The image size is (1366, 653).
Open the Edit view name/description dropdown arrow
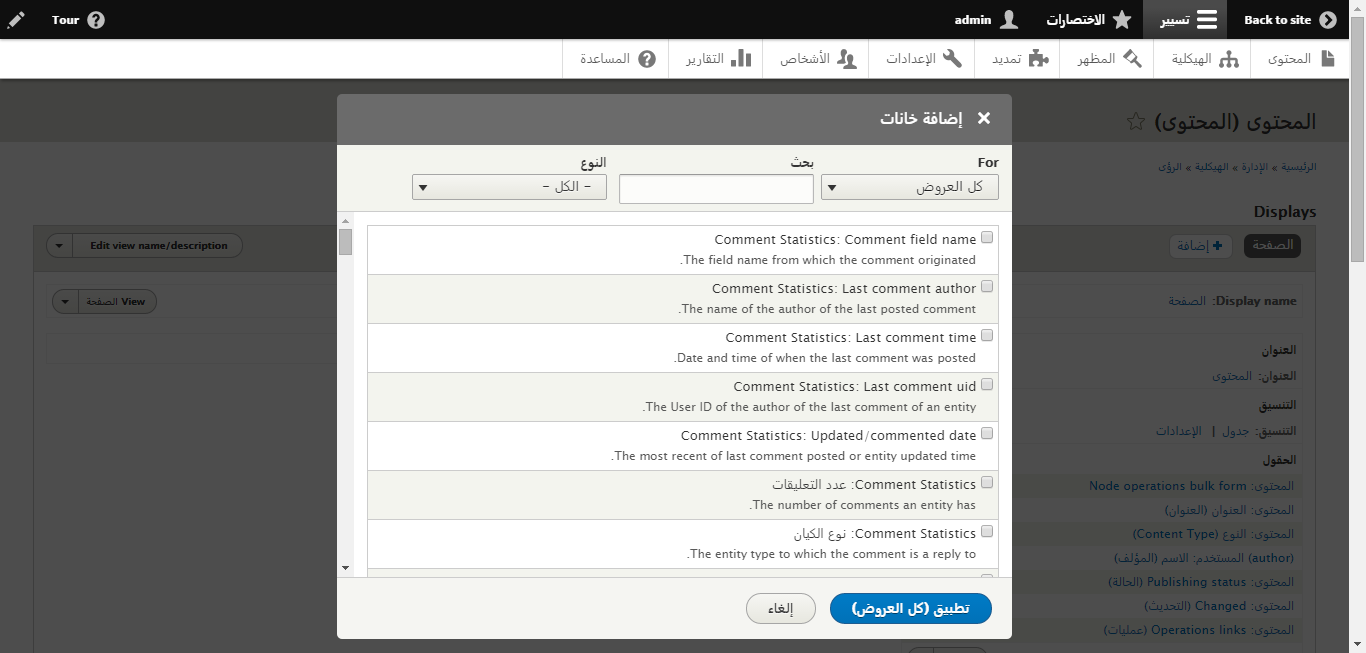(59, 246)
